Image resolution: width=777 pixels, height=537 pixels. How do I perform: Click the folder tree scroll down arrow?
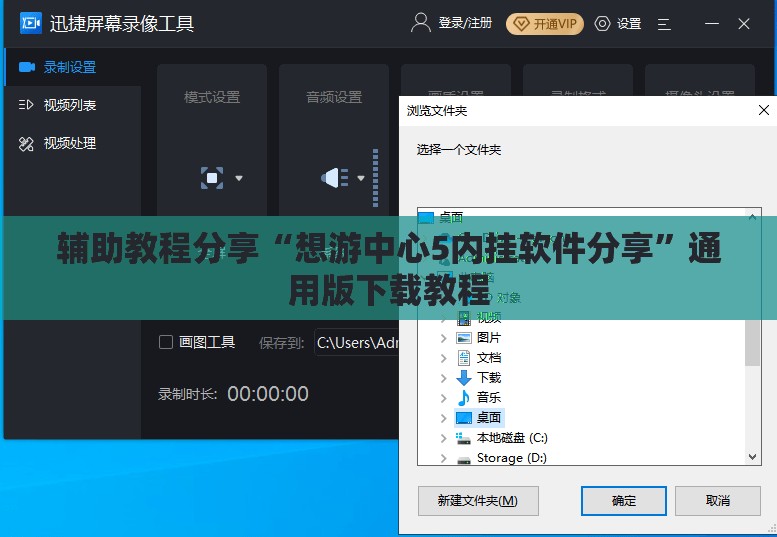[752, 457]
